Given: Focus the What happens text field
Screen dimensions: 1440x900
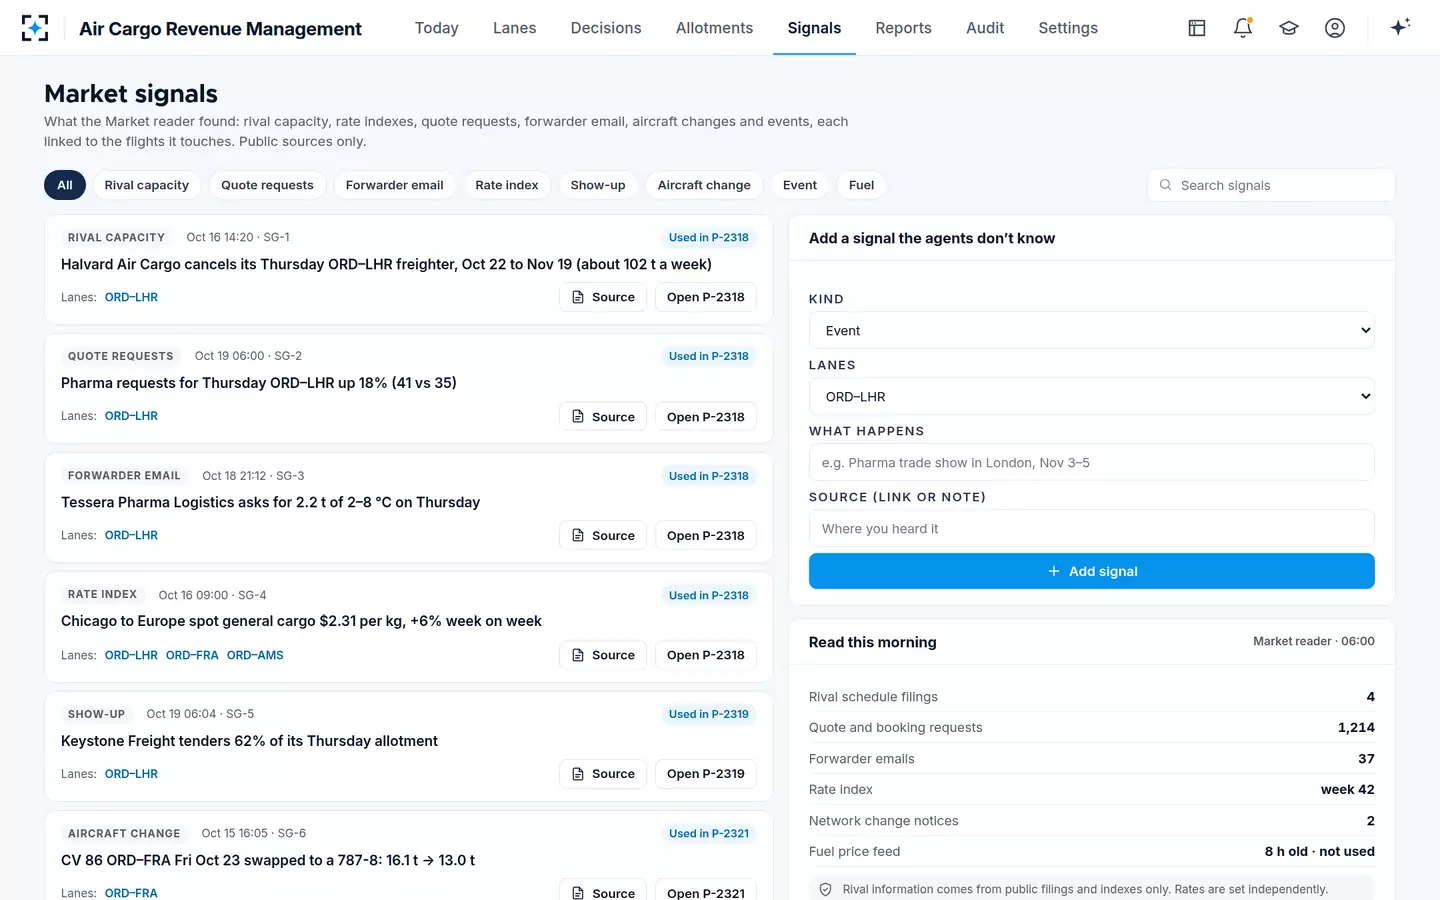Looking at the screenshot, I should [x=1092, y=462].
